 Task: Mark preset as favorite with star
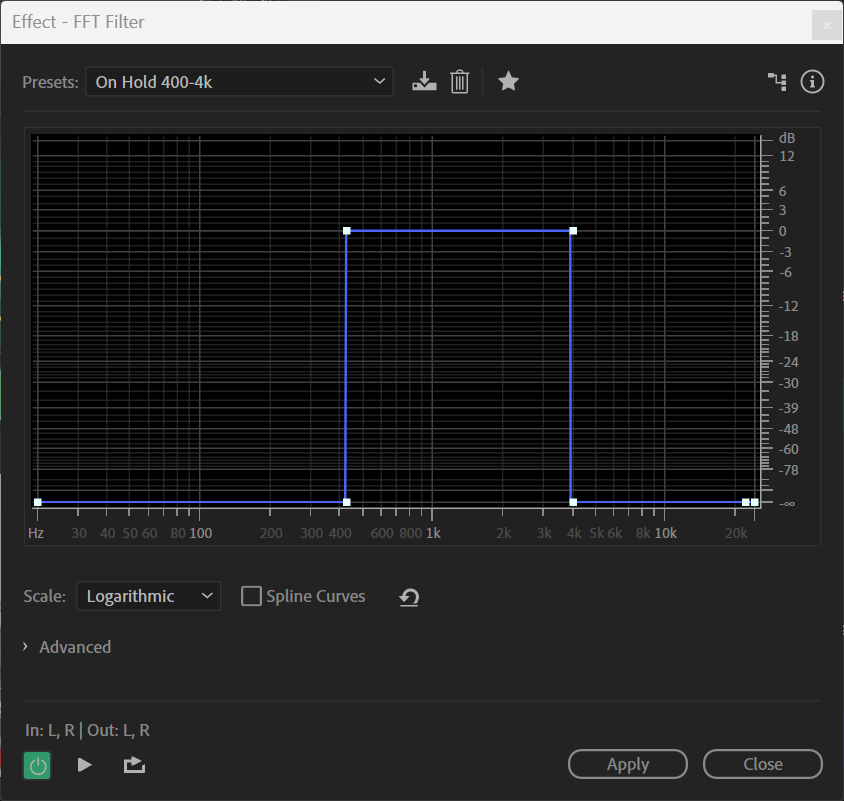(508, 82)
